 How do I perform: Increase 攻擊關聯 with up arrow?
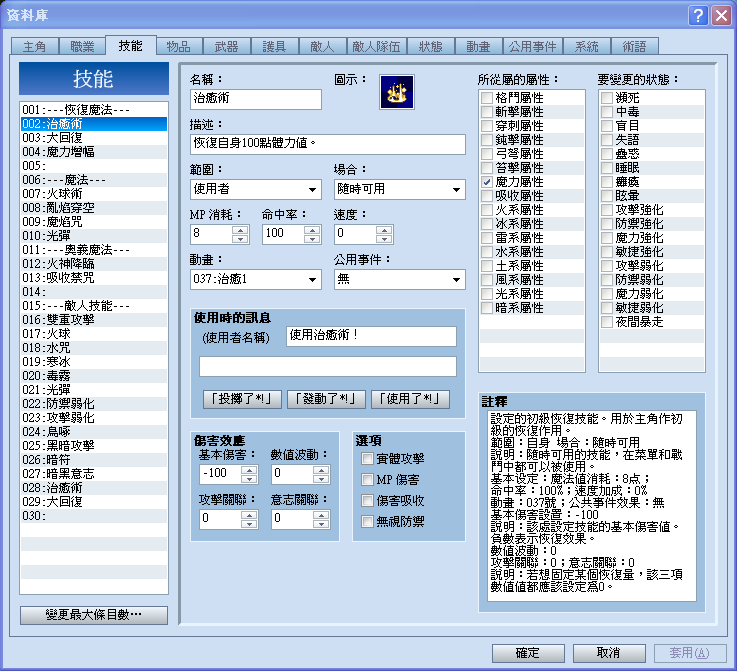pyautogui.click(x=249, y=515)
